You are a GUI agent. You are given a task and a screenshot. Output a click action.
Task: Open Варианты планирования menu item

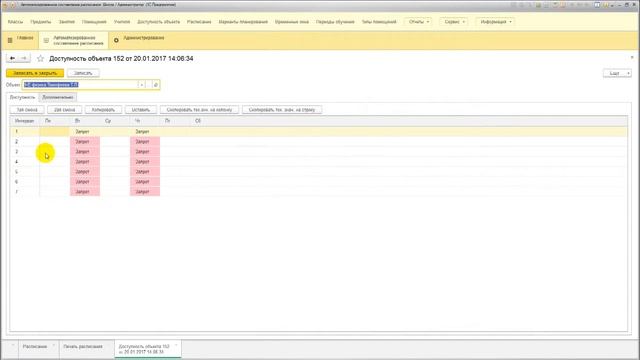coord(243,22)
